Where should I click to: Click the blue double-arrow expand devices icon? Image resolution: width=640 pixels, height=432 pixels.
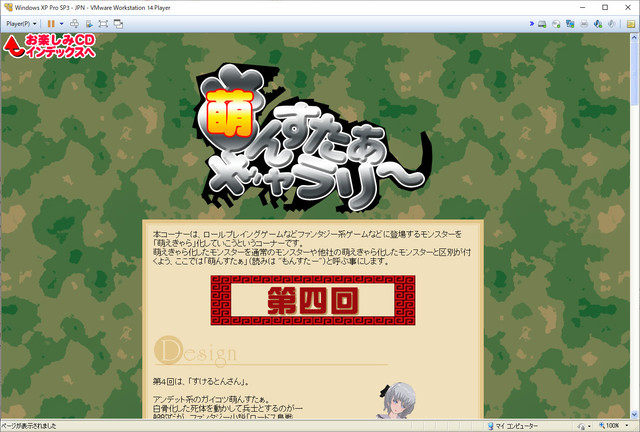tap(532, 24)
